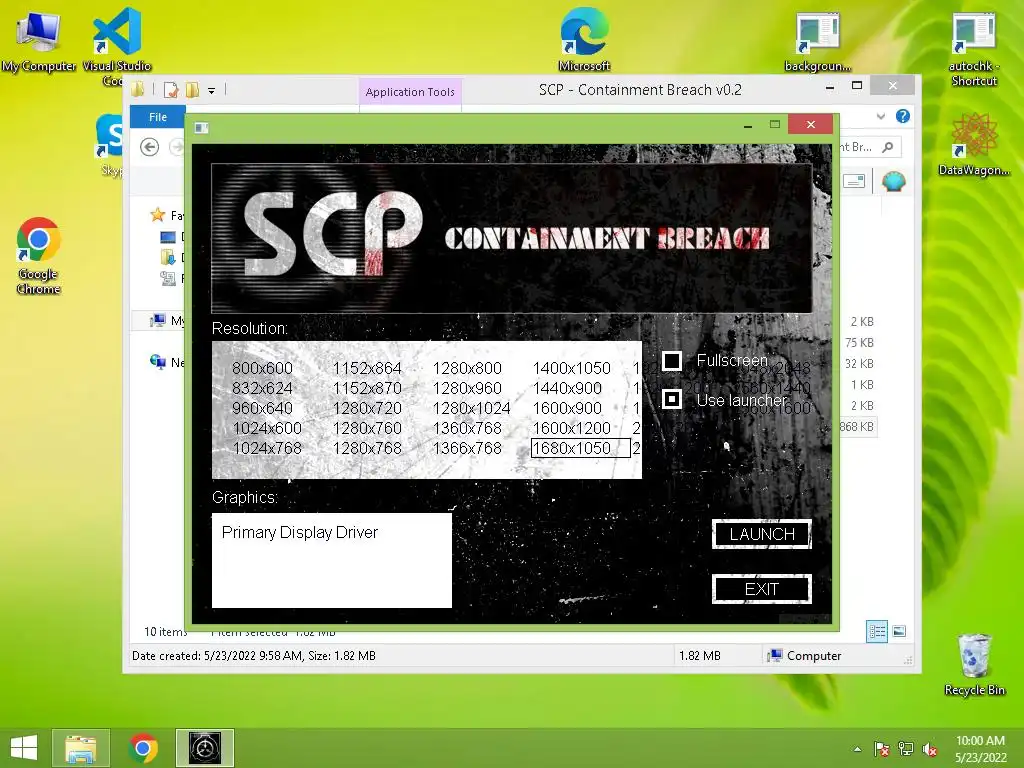Select 1280x800 resolution
The width and height of the screenshot is (1024, 768).
click(x=467, y=368)
